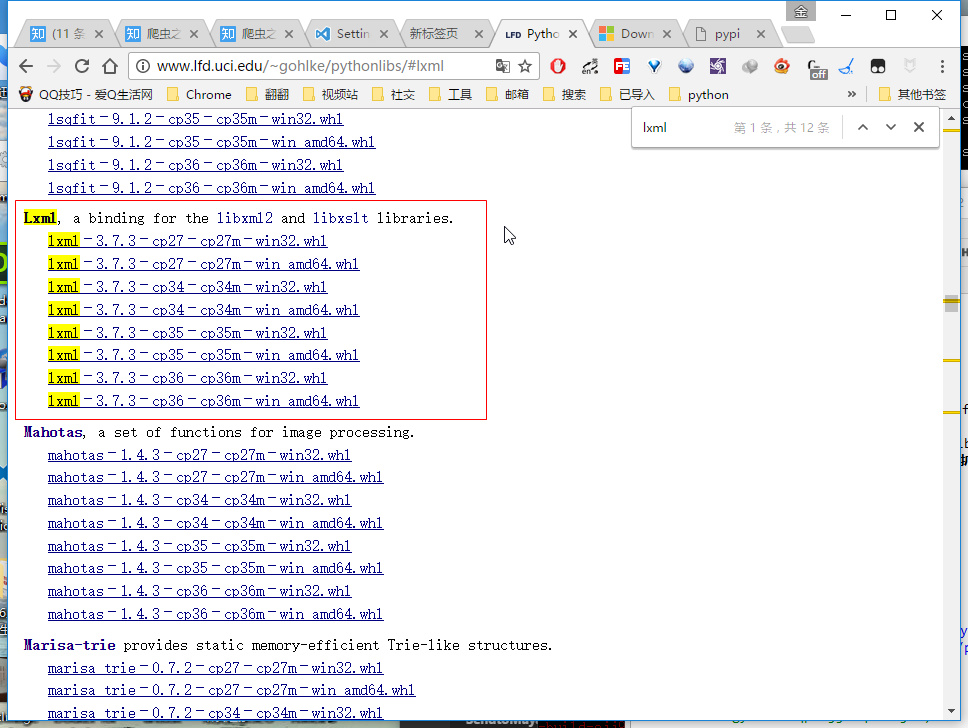
Task: Open the red Opera-style extension icon
Action: (558, 66)
